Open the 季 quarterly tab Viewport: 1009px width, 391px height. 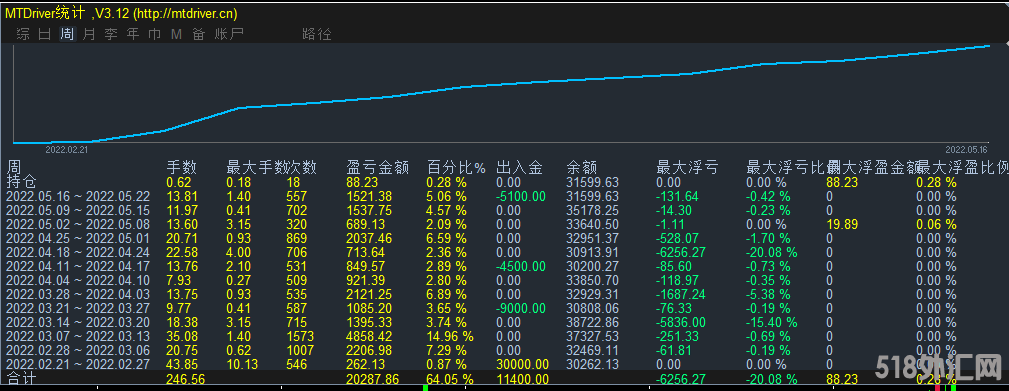pos(111,34)
